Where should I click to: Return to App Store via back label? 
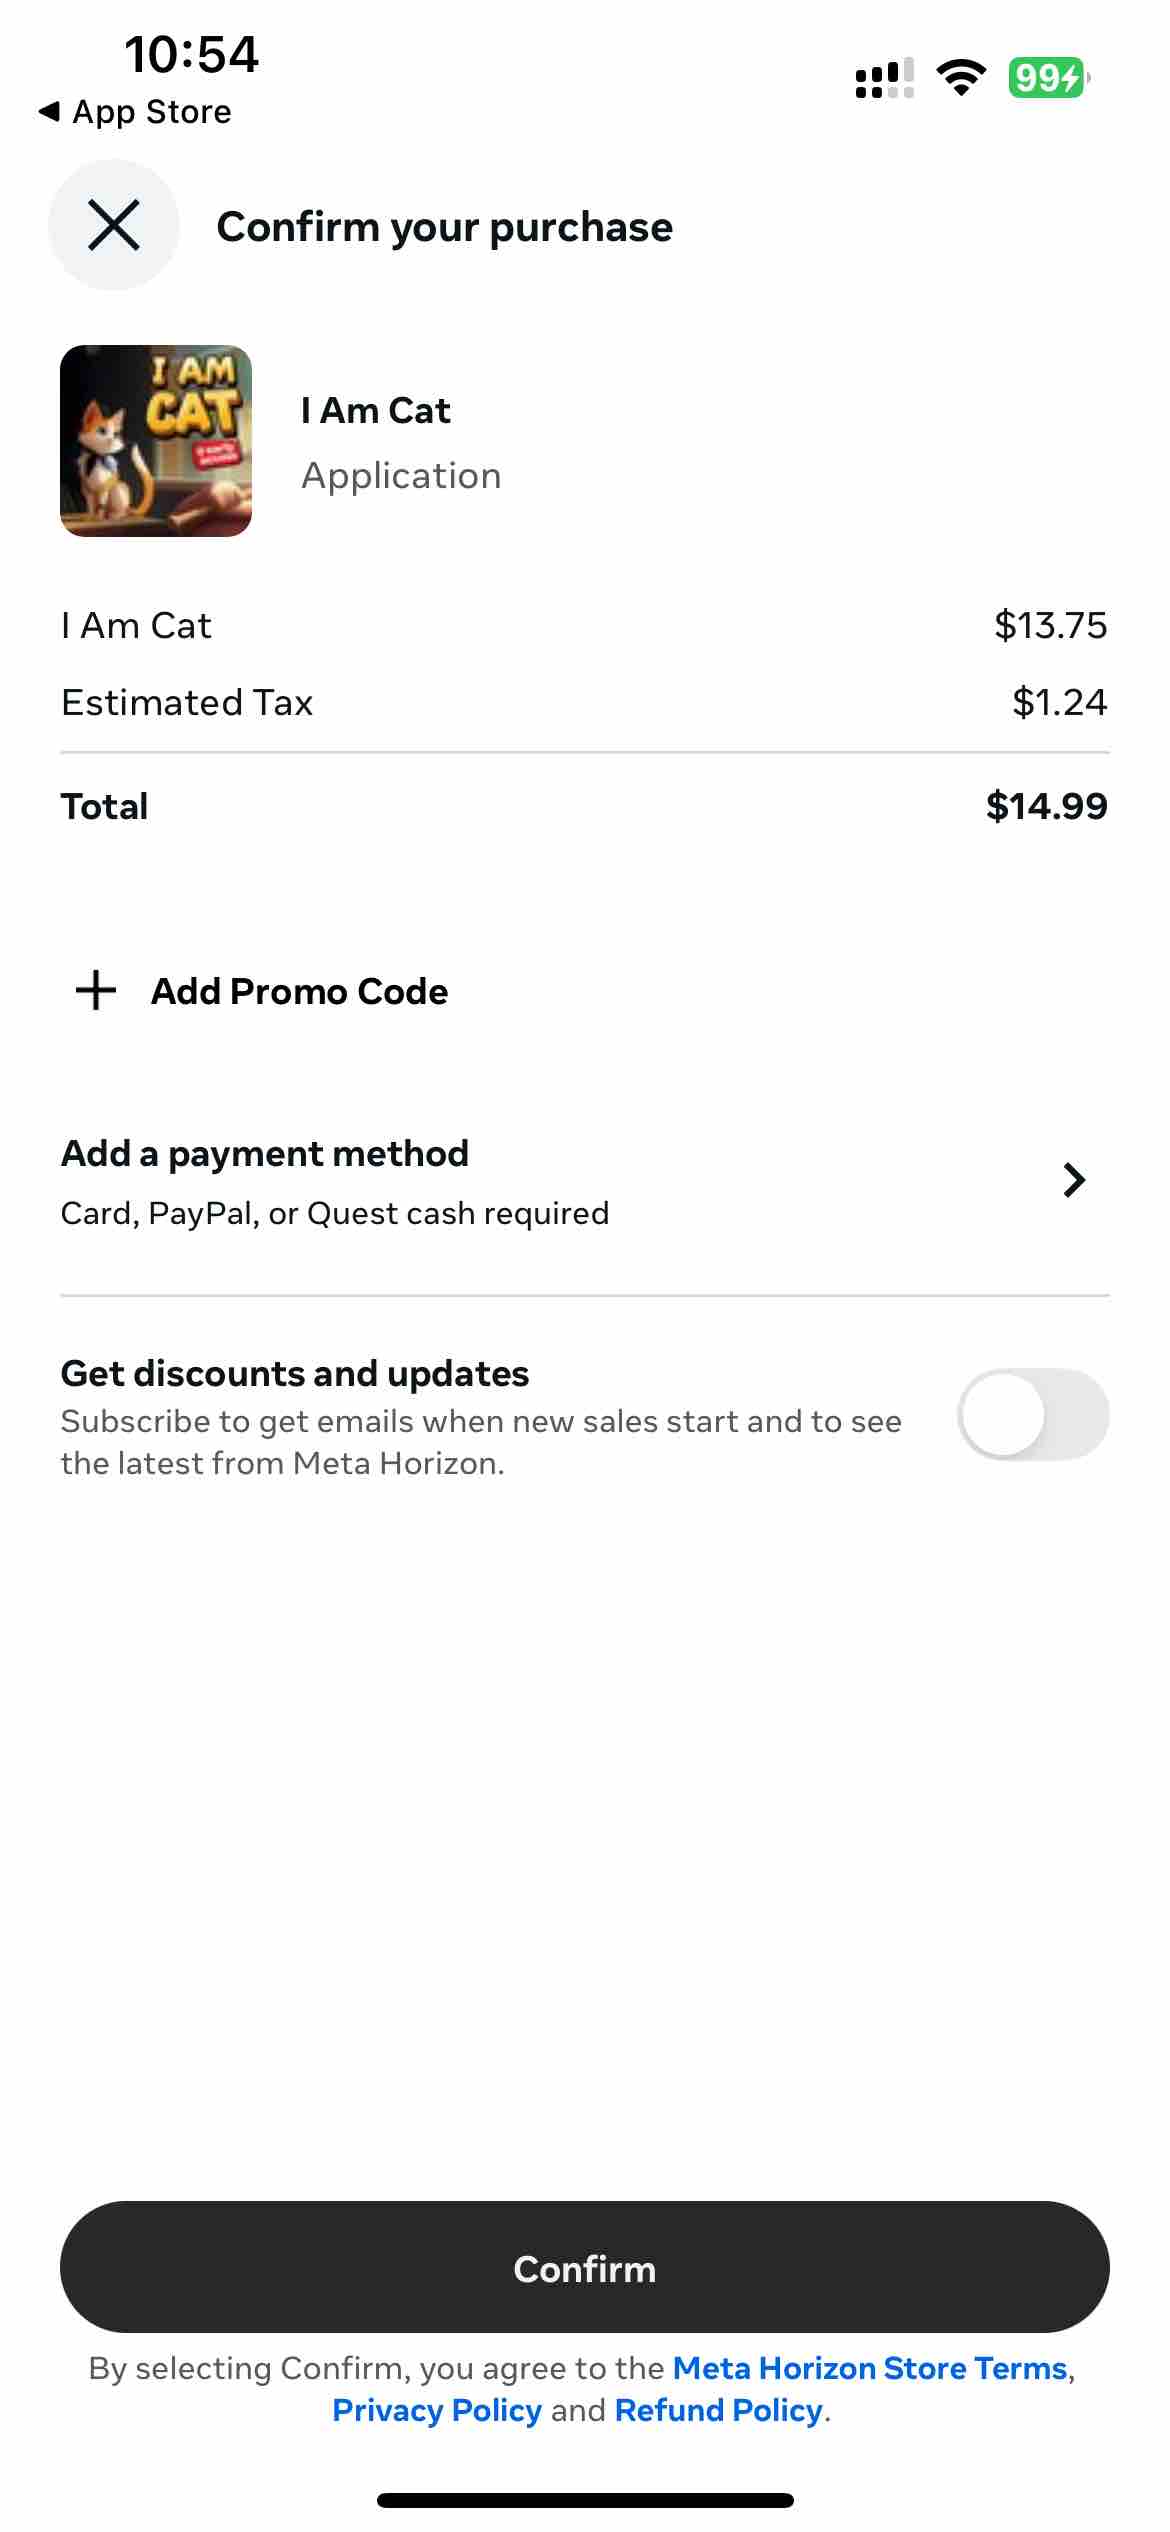click(x=152, y=112)
